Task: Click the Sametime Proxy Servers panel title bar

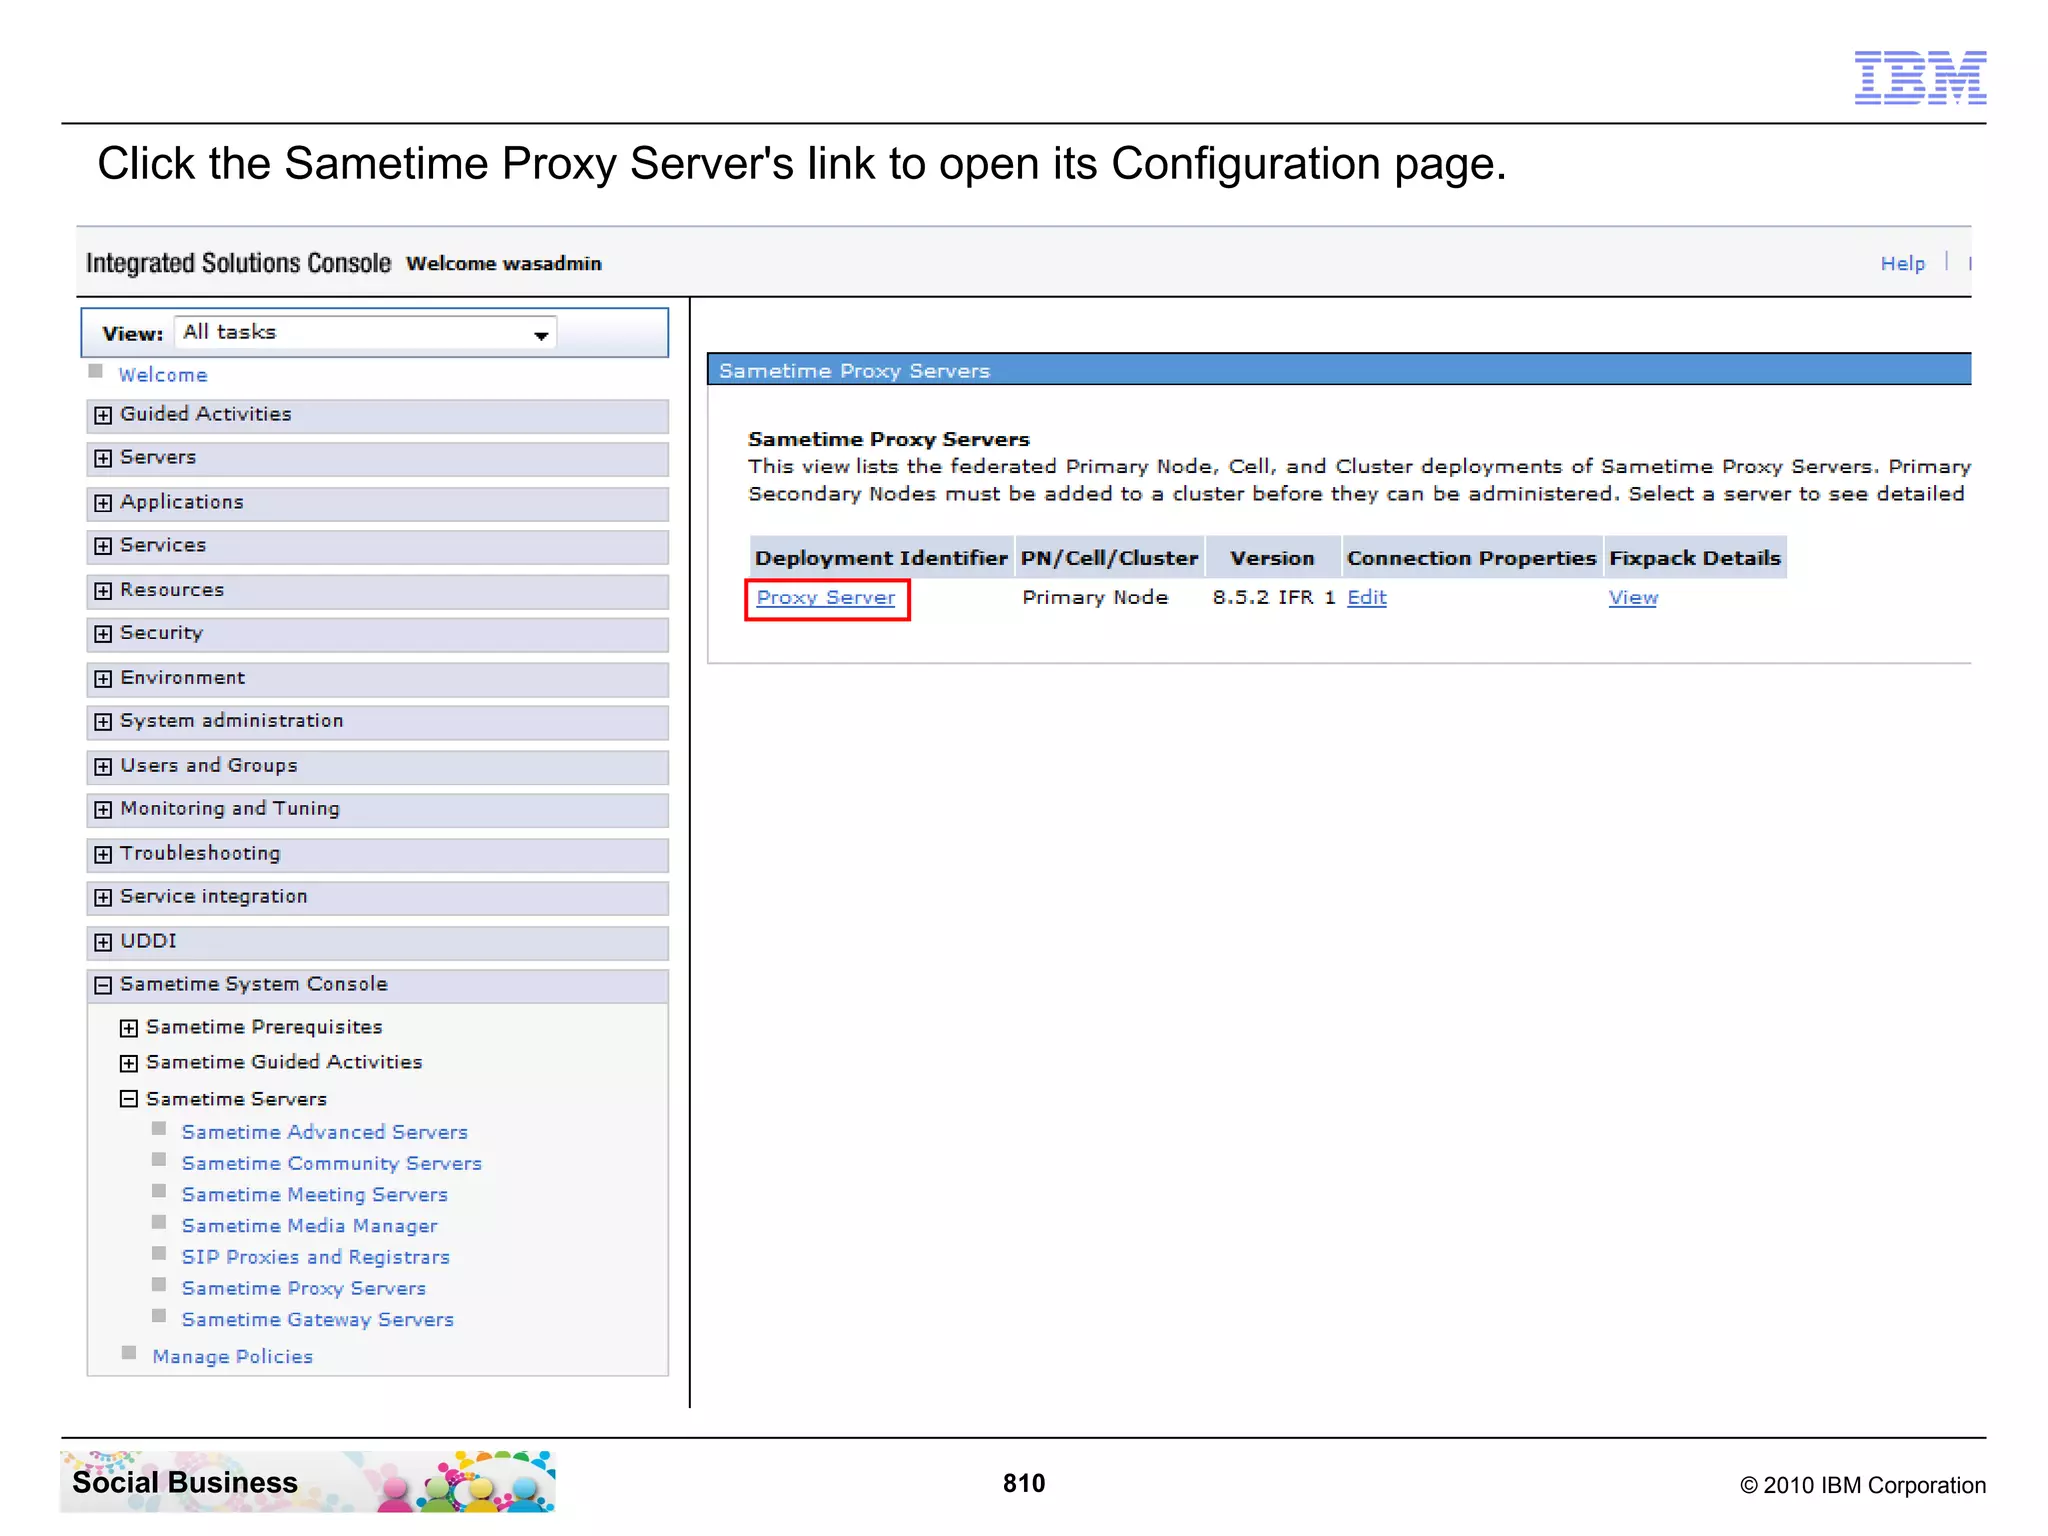Action: pyautogui.click(x=1339, y=370)
